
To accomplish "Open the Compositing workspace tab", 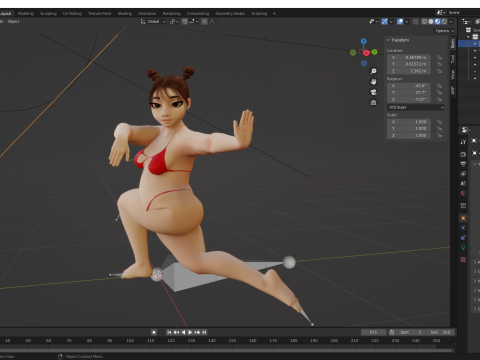I will [198, 14].
